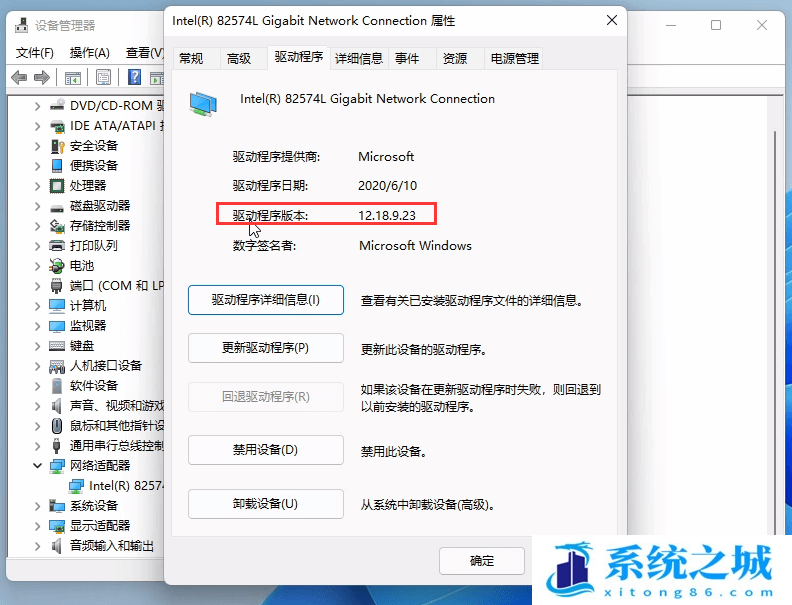Click the blue Help question-mark toolbar icon
792x605 pixels.
pos(134,77)
